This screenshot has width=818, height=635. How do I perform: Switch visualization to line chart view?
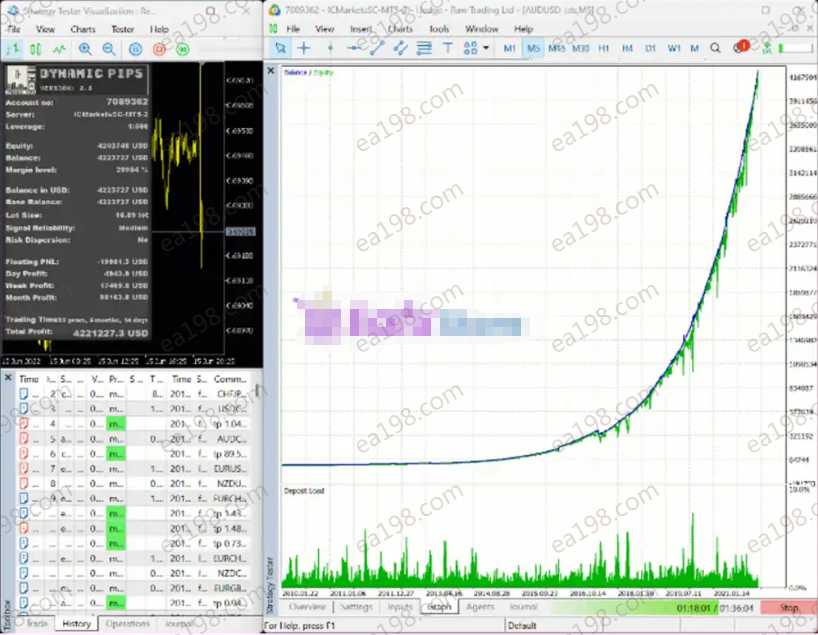click(60, 48)
